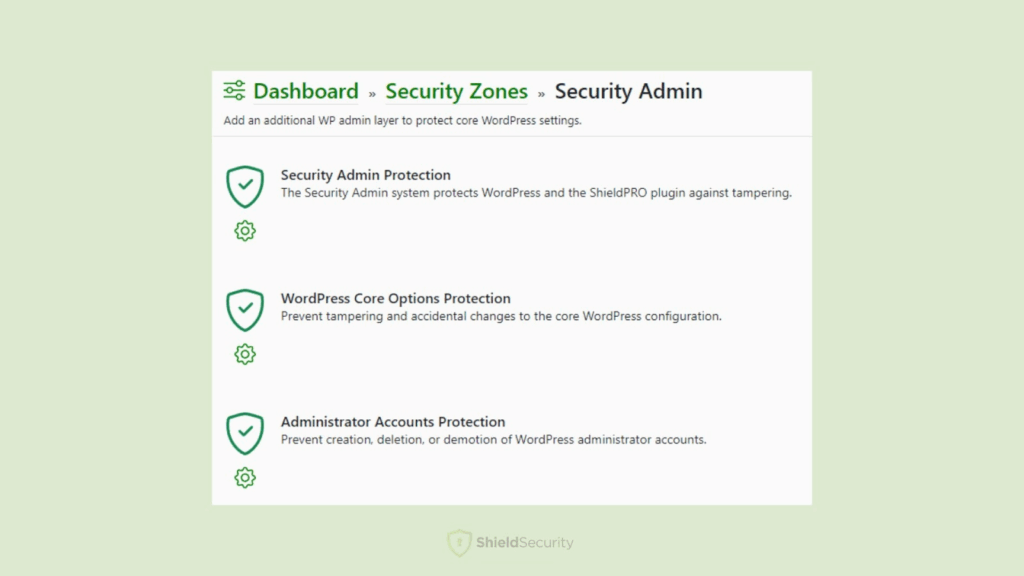The image size is (1024, 576).
Task: Click the WordPress Core Options Protection shield
Action: click(x=245, y=310)
